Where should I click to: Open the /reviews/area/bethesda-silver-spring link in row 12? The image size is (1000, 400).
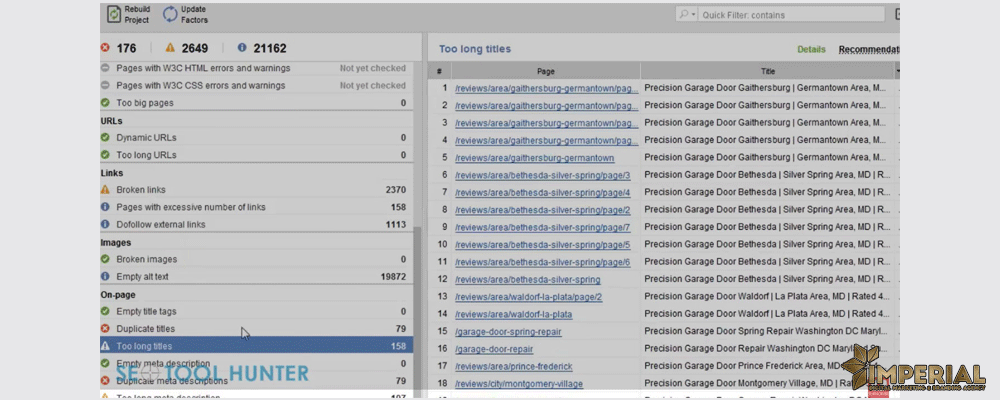527,279
